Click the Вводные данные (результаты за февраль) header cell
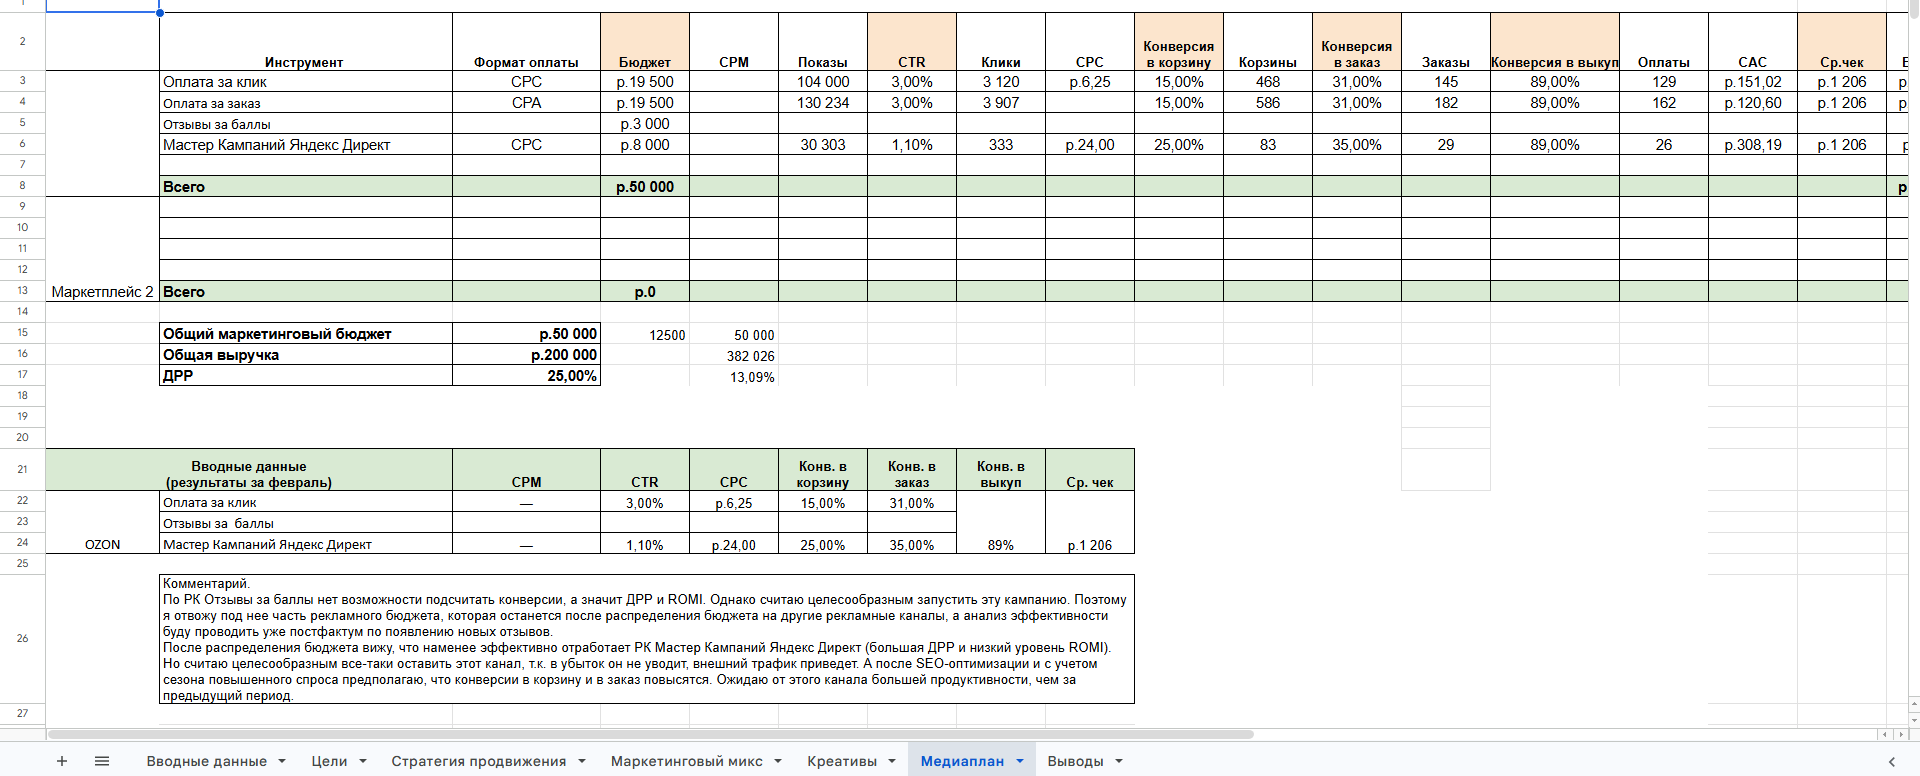Viewport: 1920px width, 776px height. tap(249, 470)
